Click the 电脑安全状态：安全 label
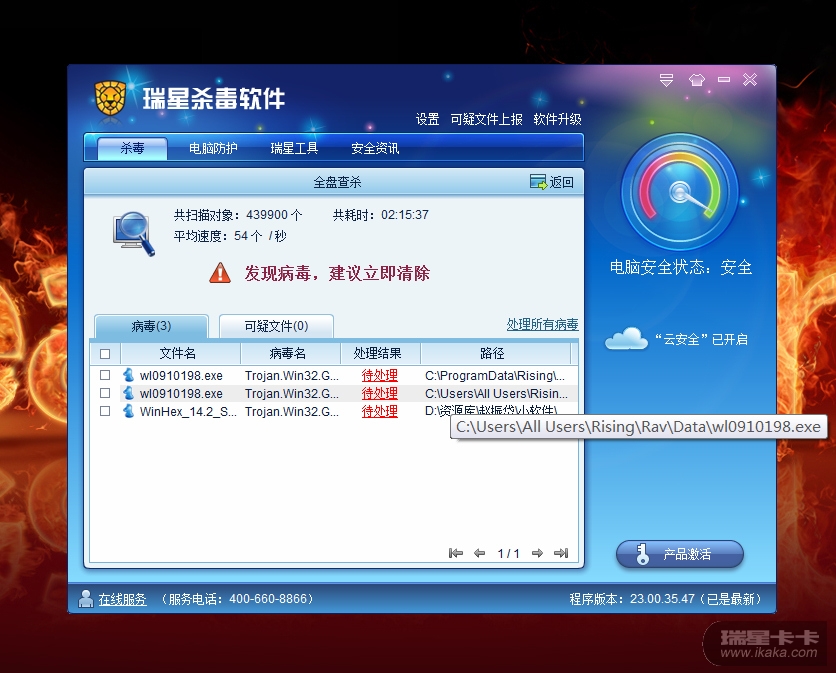 click(681, 267)
